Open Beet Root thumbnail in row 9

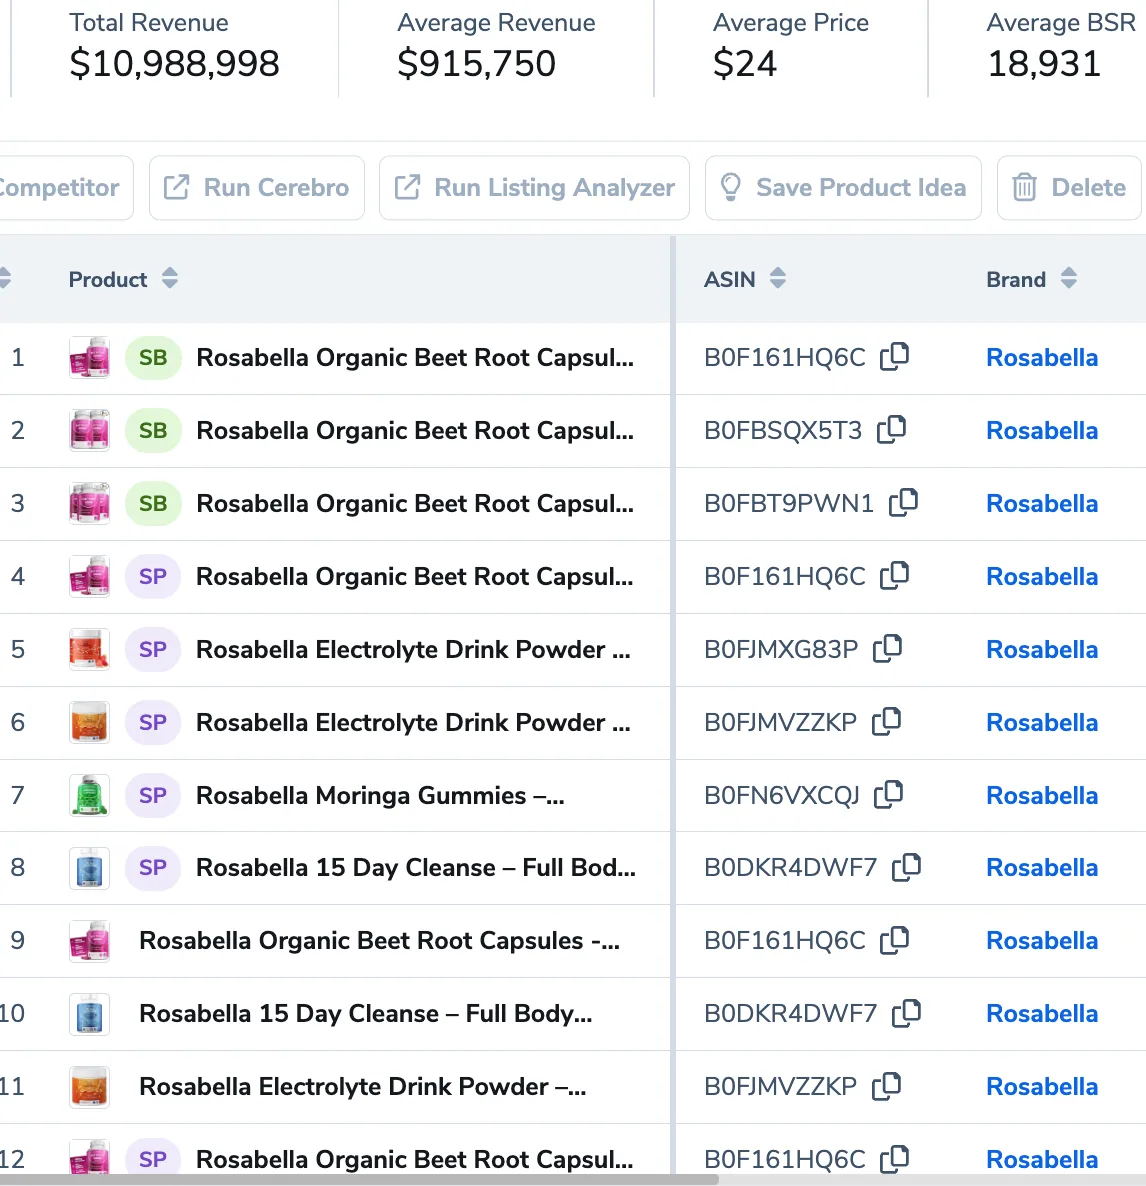coord(89,941)
